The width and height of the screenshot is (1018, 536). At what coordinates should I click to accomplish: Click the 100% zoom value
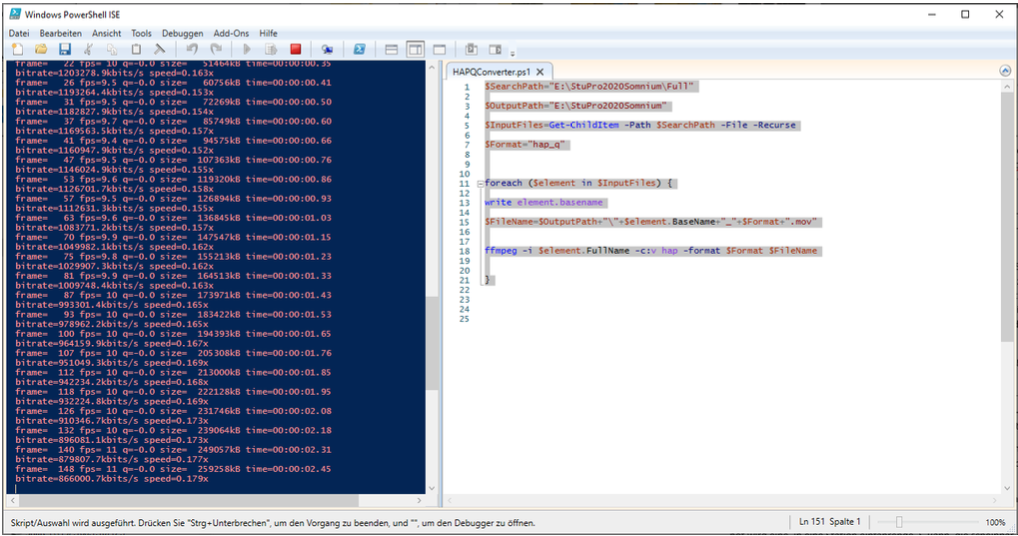point(995,522)
